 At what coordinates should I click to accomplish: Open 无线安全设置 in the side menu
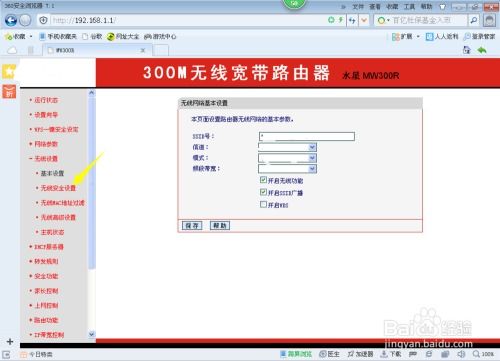[58, 188]
